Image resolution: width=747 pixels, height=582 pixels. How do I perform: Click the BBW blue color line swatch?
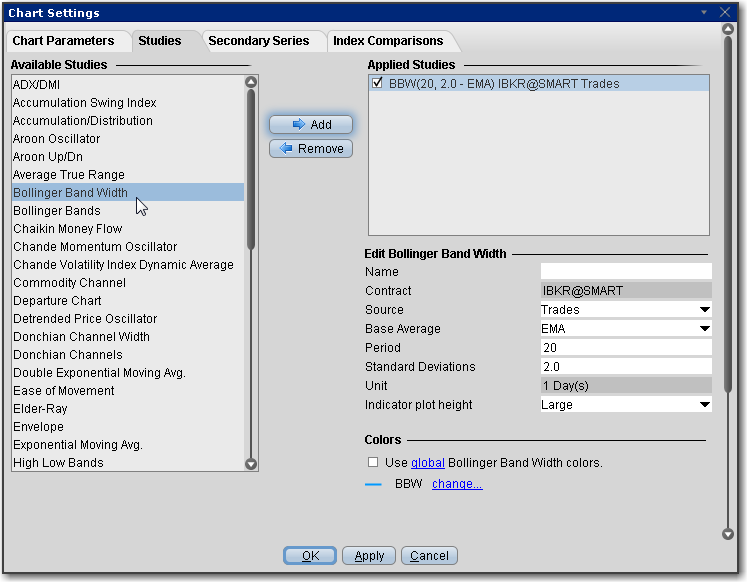pyautogui.click(x=374, y=484)
